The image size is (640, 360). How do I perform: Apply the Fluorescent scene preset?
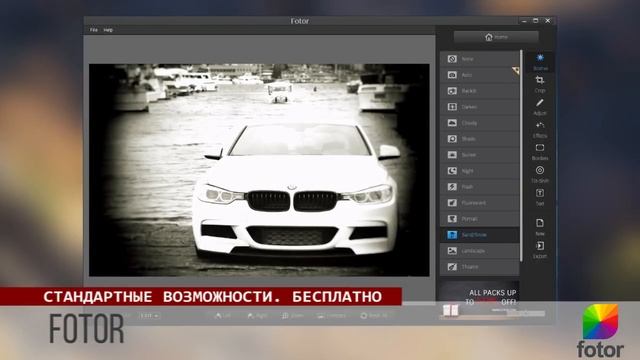click(x=480, y=202)
